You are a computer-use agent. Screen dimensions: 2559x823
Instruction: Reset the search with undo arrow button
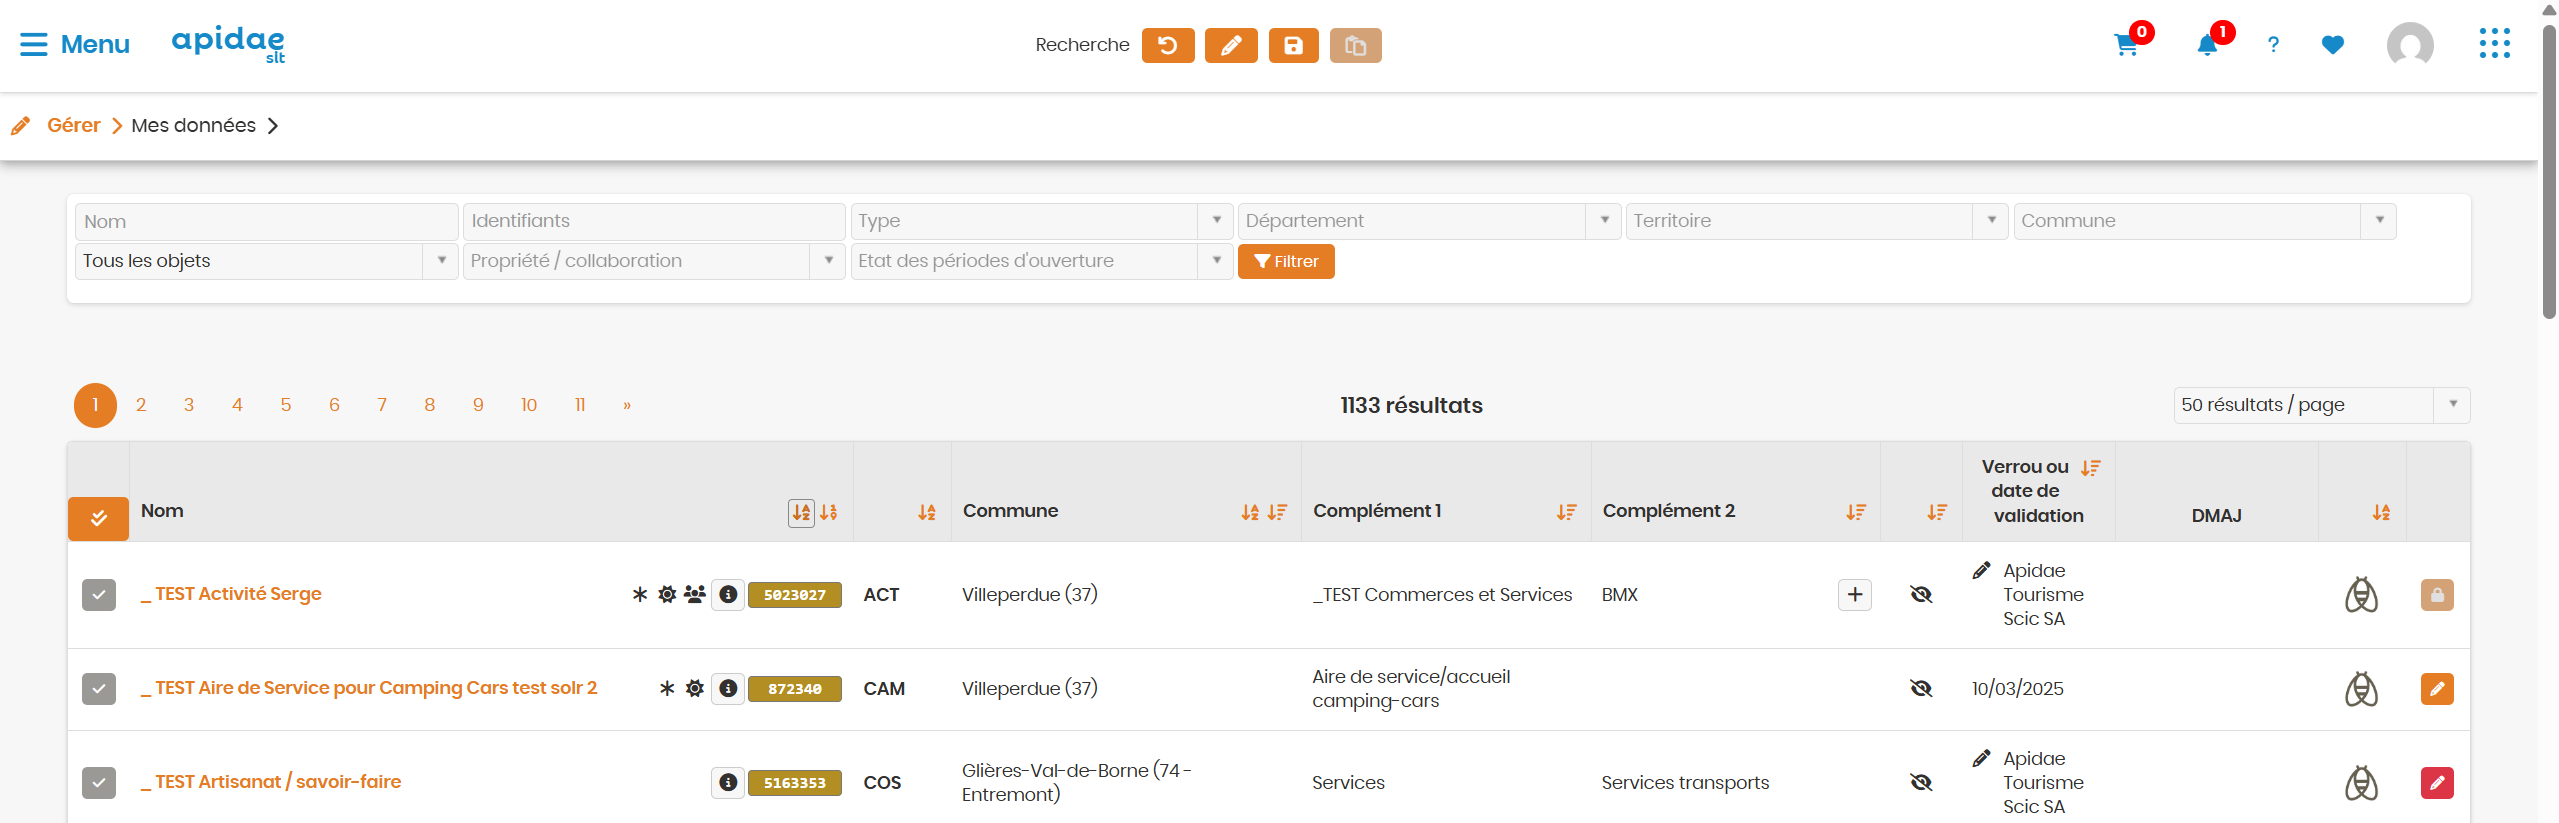click(1167, 45)
